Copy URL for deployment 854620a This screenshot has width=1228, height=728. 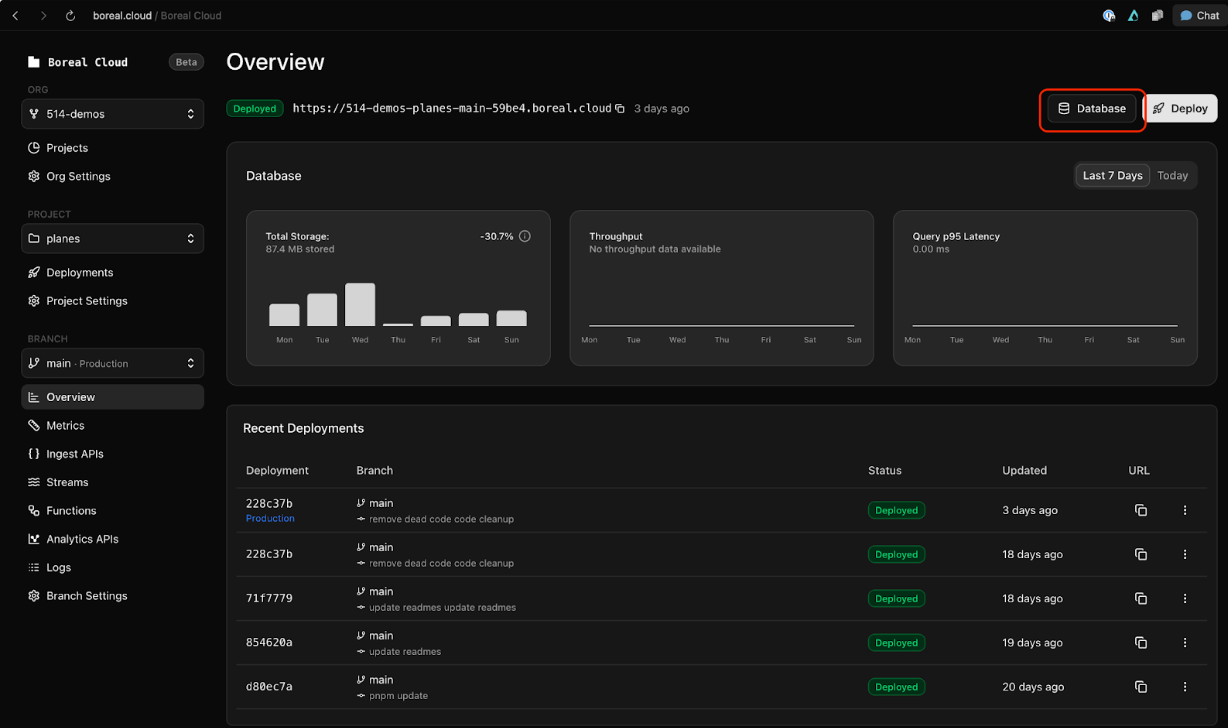pyautogui.click(x=1141, y=642)
